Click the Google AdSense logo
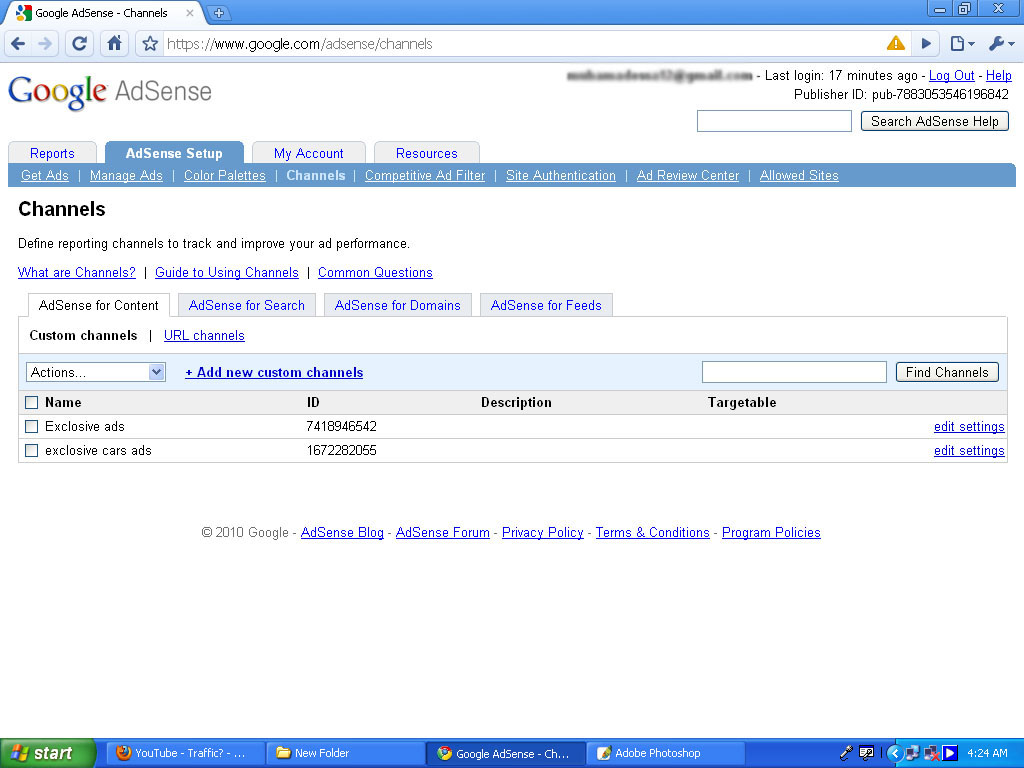The height and width of the screenshot is (768, 1024). [x=110, y=92]
